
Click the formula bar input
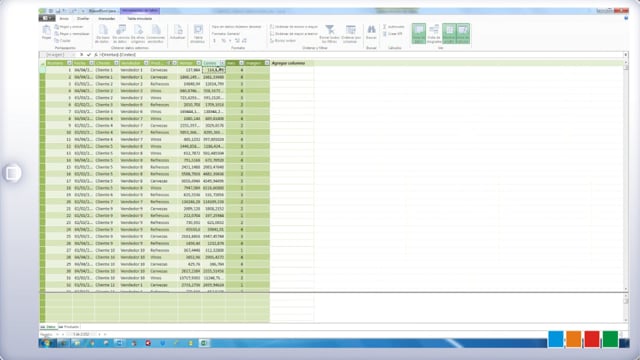click(361, 55)
